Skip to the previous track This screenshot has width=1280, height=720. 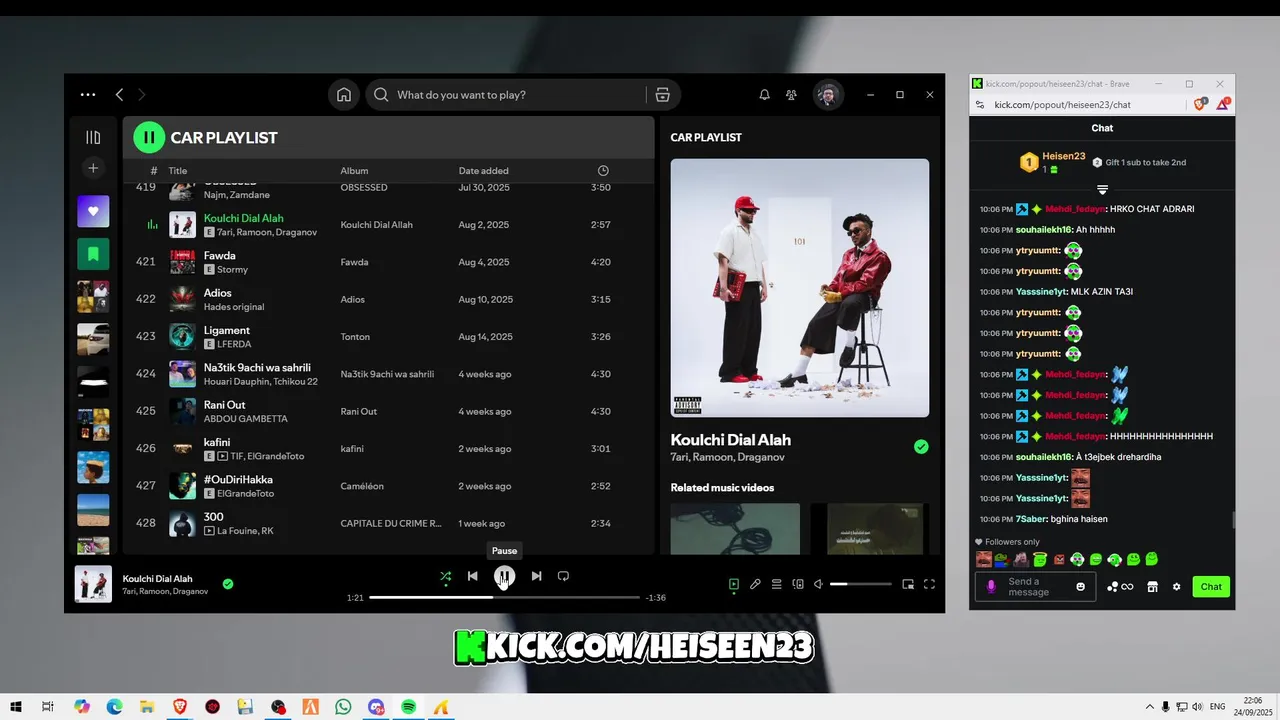coord(473,576)
